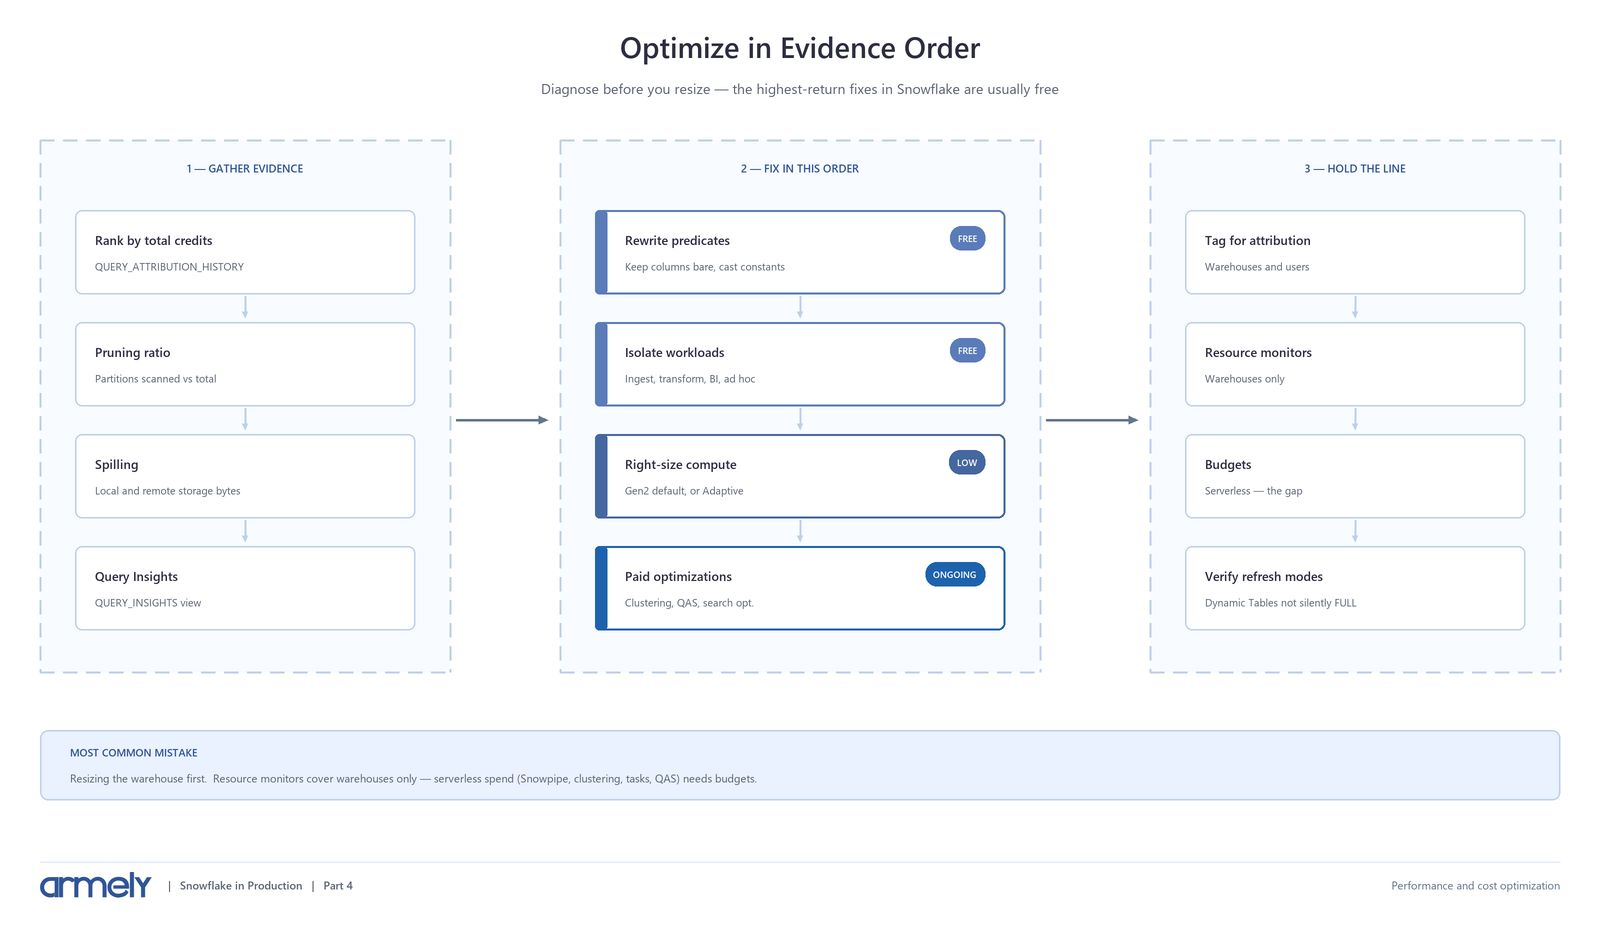Click 'Keep columns bare, cast constants' text
1600x940 pixels.
[x=705, y=267]
